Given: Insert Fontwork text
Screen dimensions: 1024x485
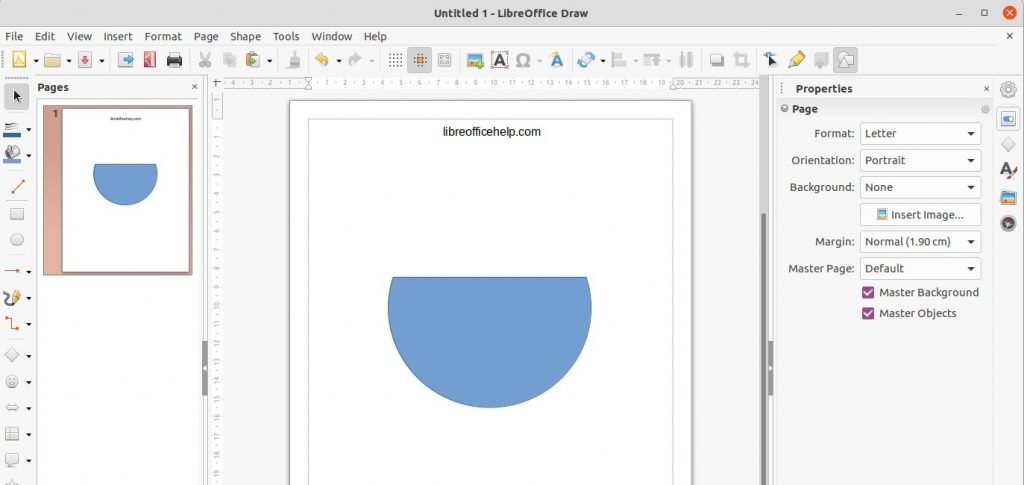Looking at the screenshot, I should pyautogui.click(x=556, y=60).
